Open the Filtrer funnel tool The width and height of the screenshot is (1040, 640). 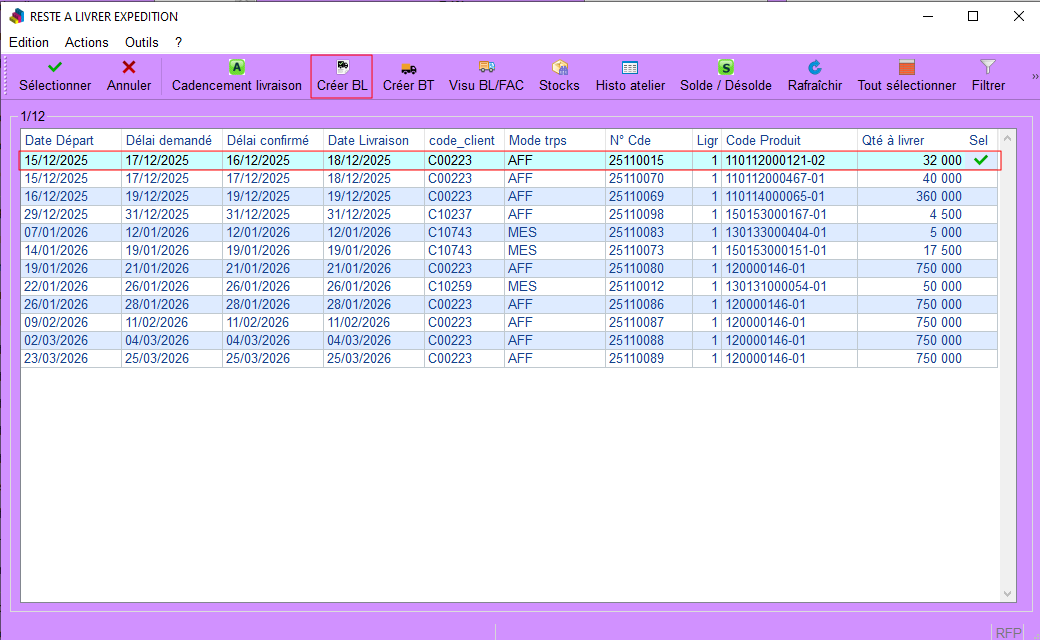pyautogui.click(x=988, y=68)
